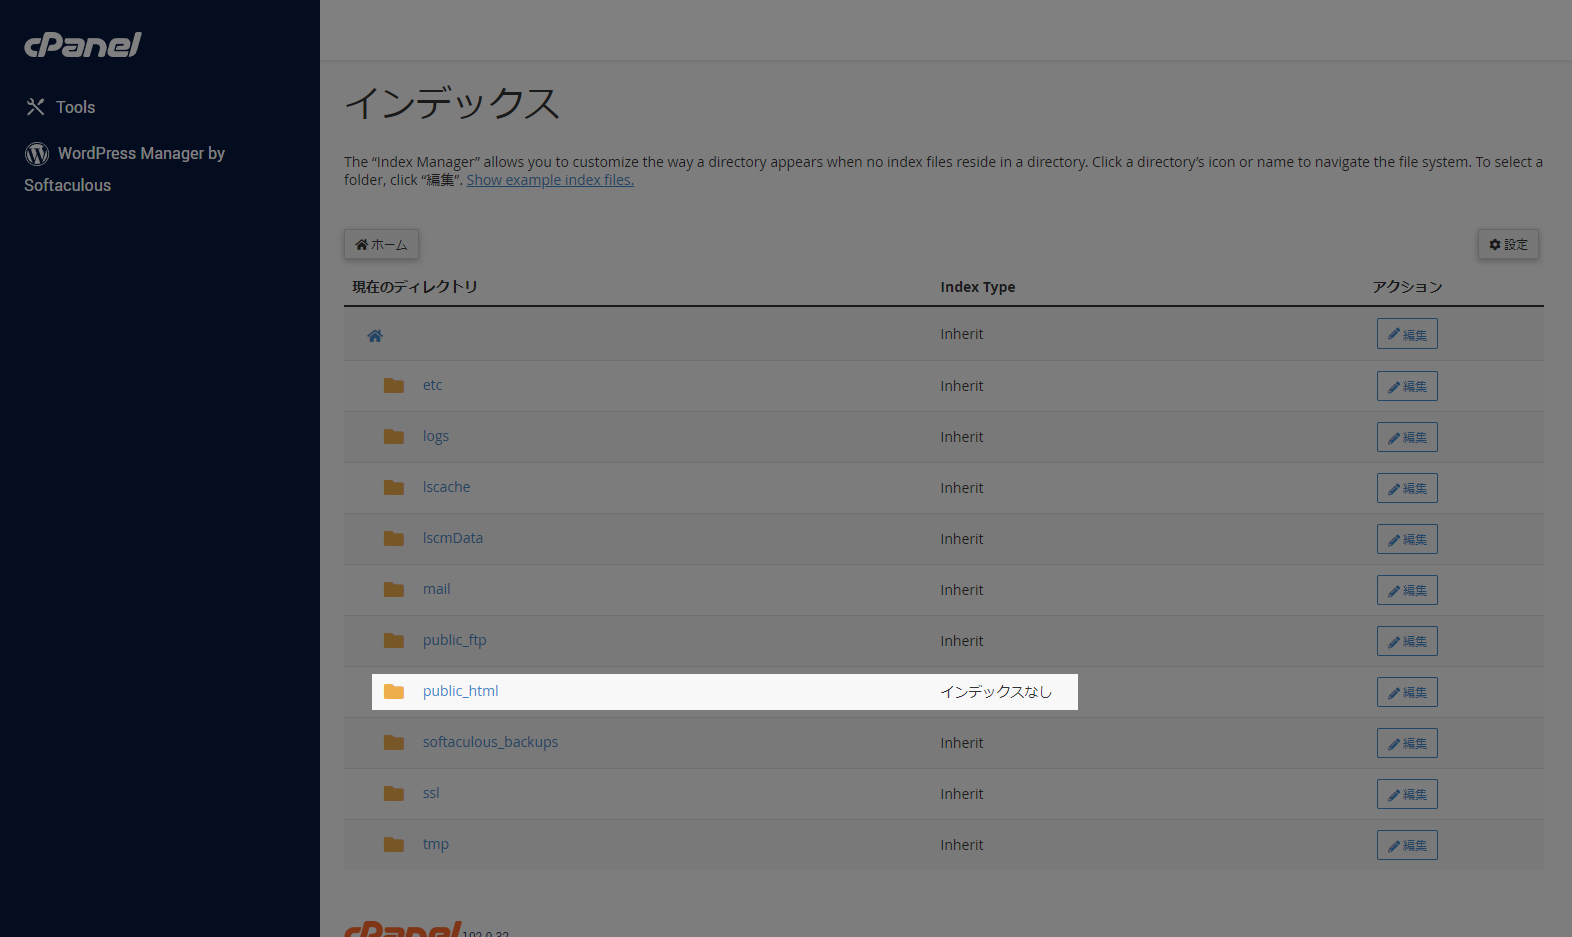Edit index type for tmp folder

(x=1407, y=845)
